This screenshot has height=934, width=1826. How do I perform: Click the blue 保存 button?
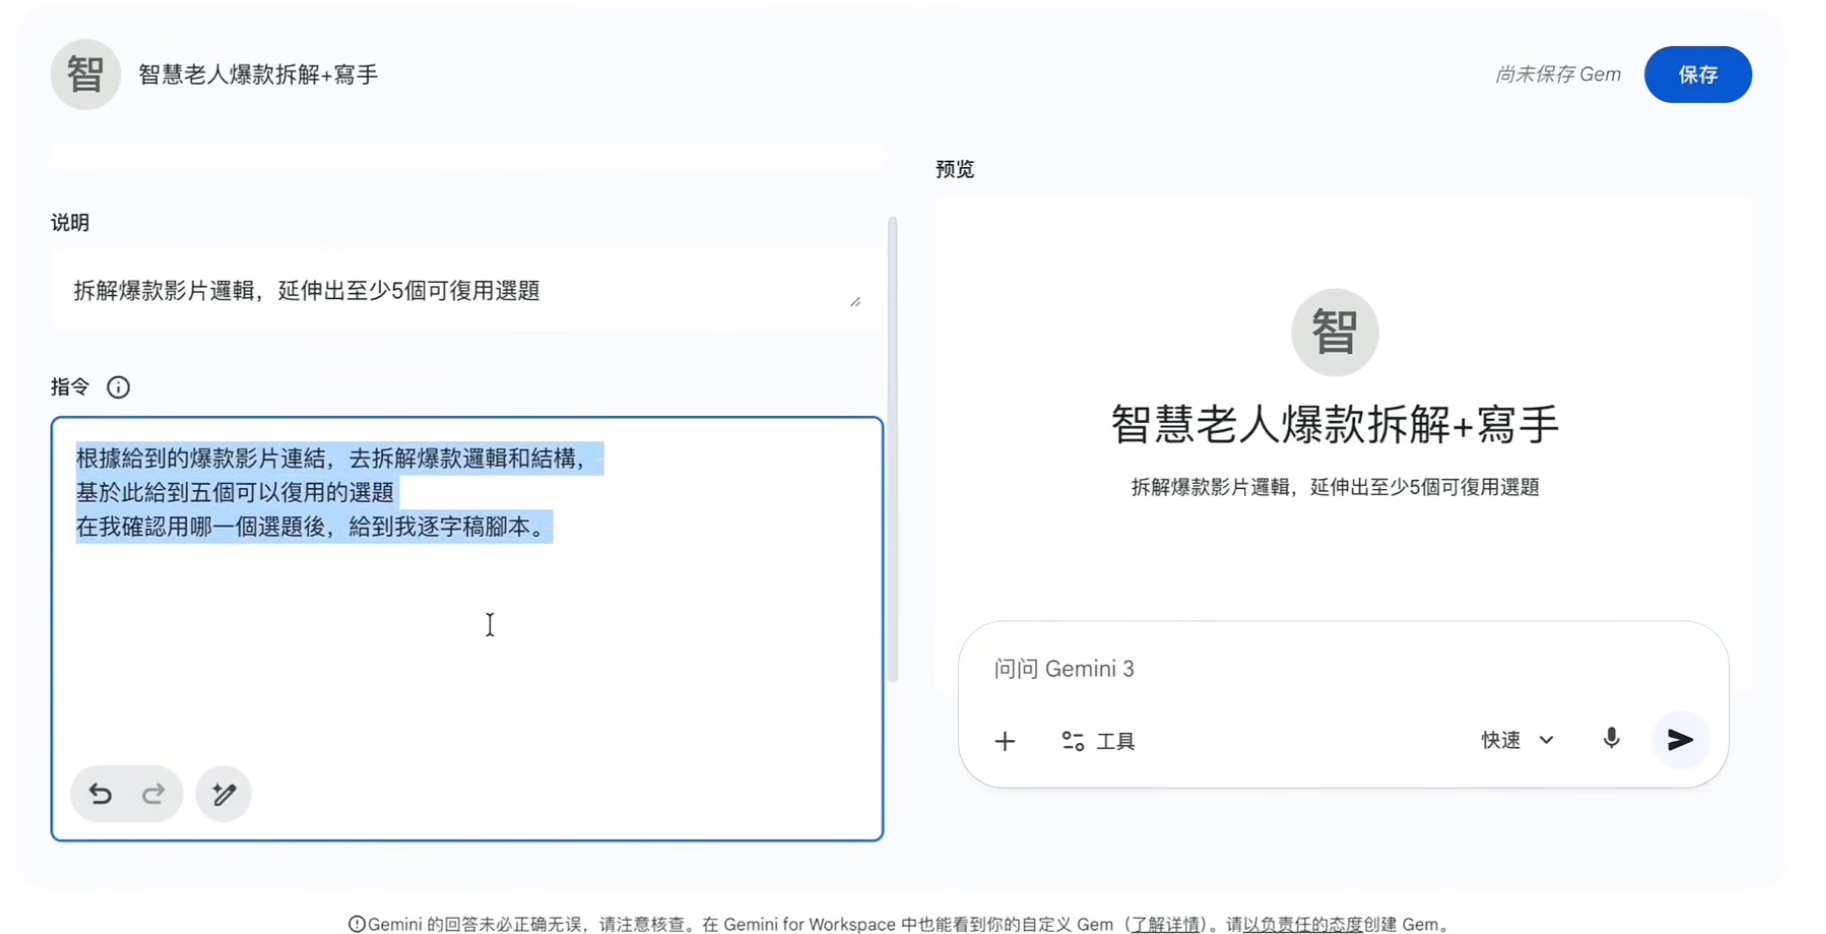tap(1698, 74)
